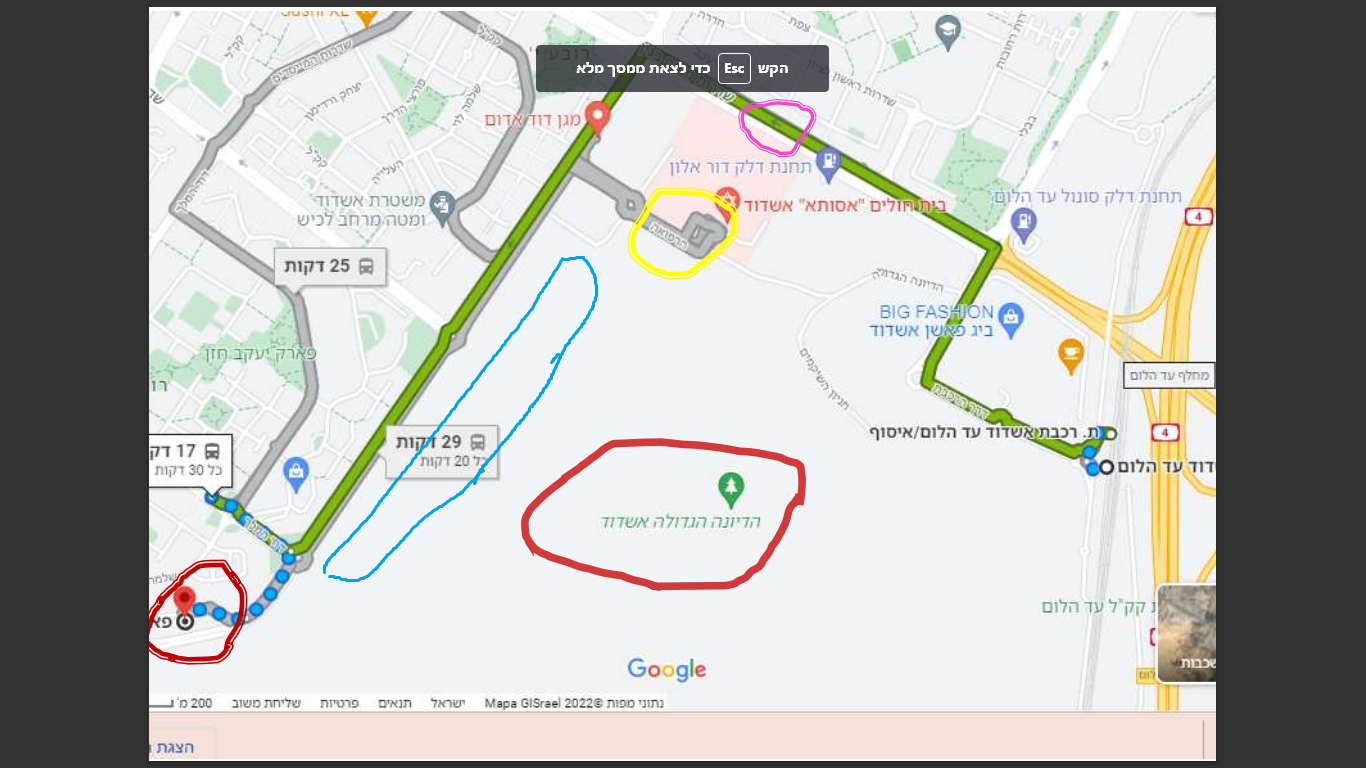The width and height of the screenshot is (1366, 768).
Task: Click the Google logo on map
Action: pyautogui.click(x=667, y=669)
